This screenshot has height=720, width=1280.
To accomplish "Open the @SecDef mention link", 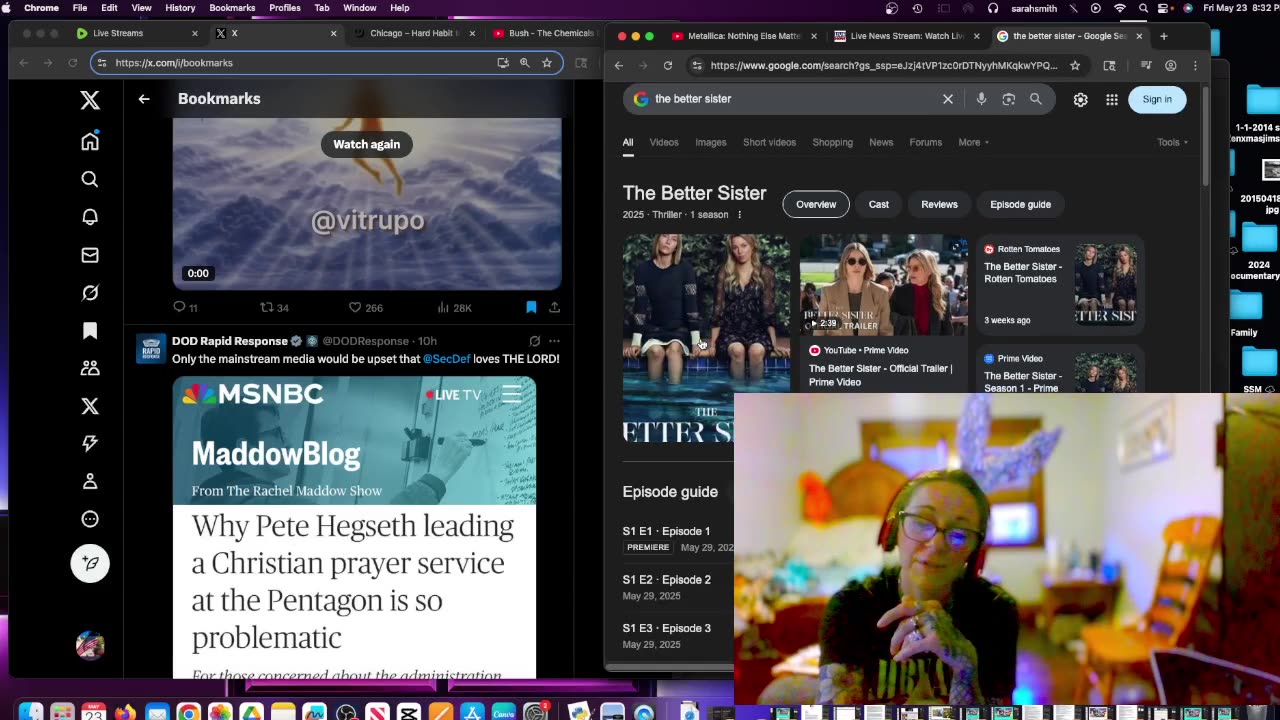I will (446, 359).
